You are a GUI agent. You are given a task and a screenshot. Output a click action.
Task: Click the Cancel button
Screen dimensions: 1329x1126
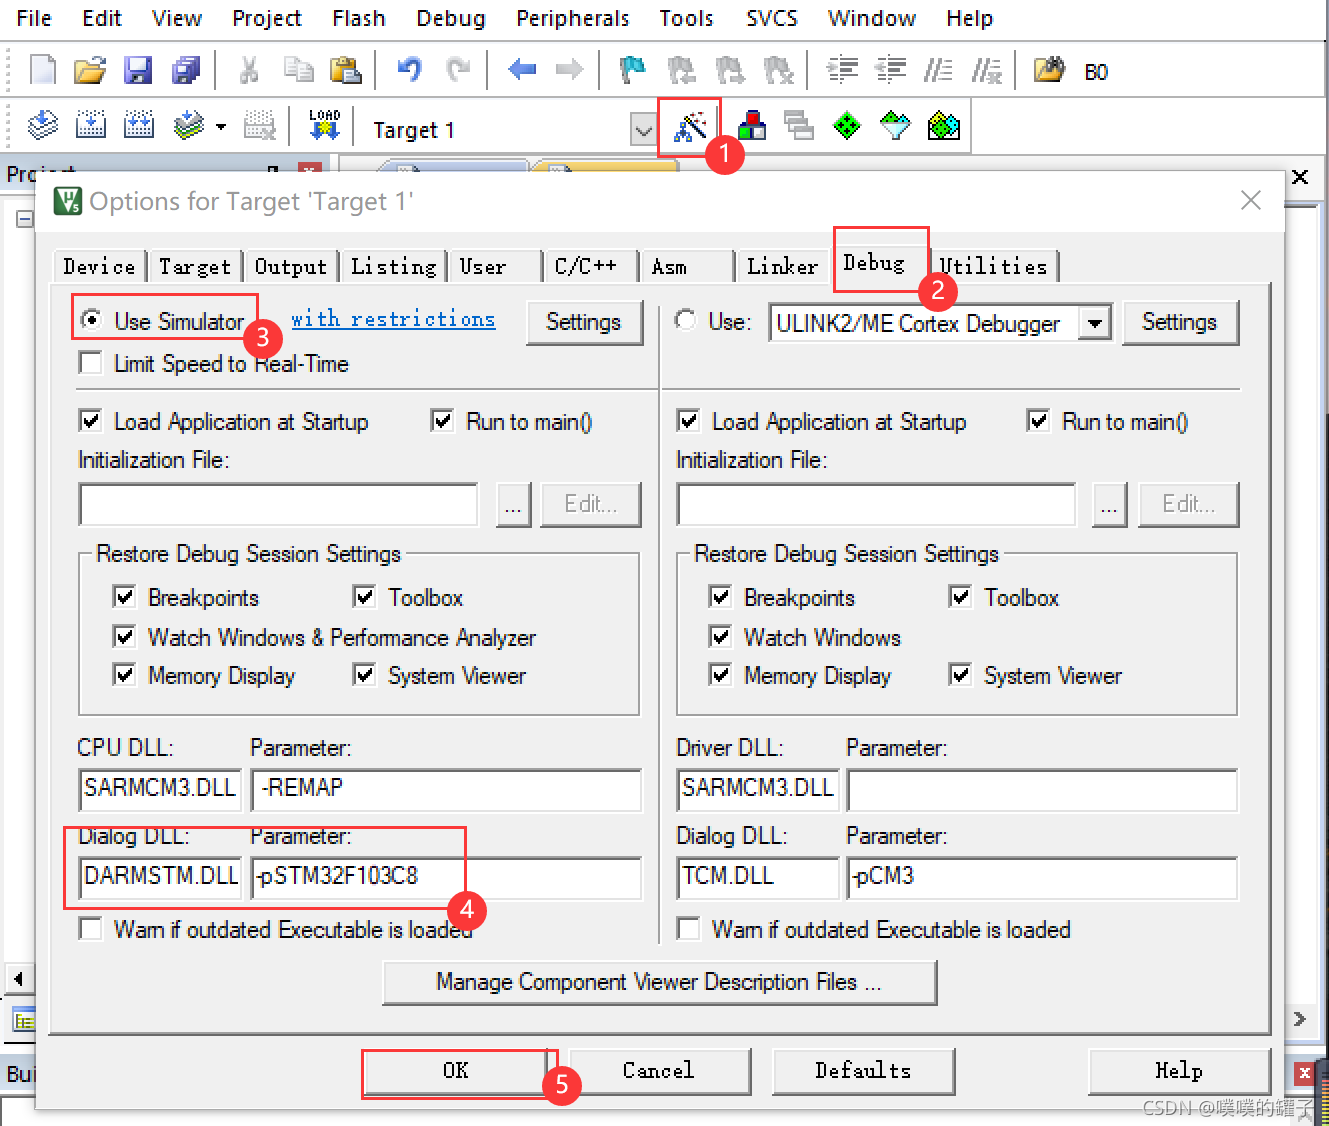pyautogui.click(x=659, y=1071)
